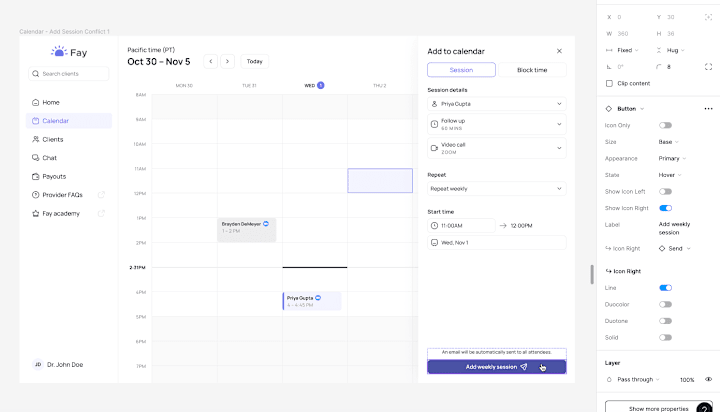This screenshot has height=412, width=720.
Task: Enable the Solid switch
Action: click(665, 338)
